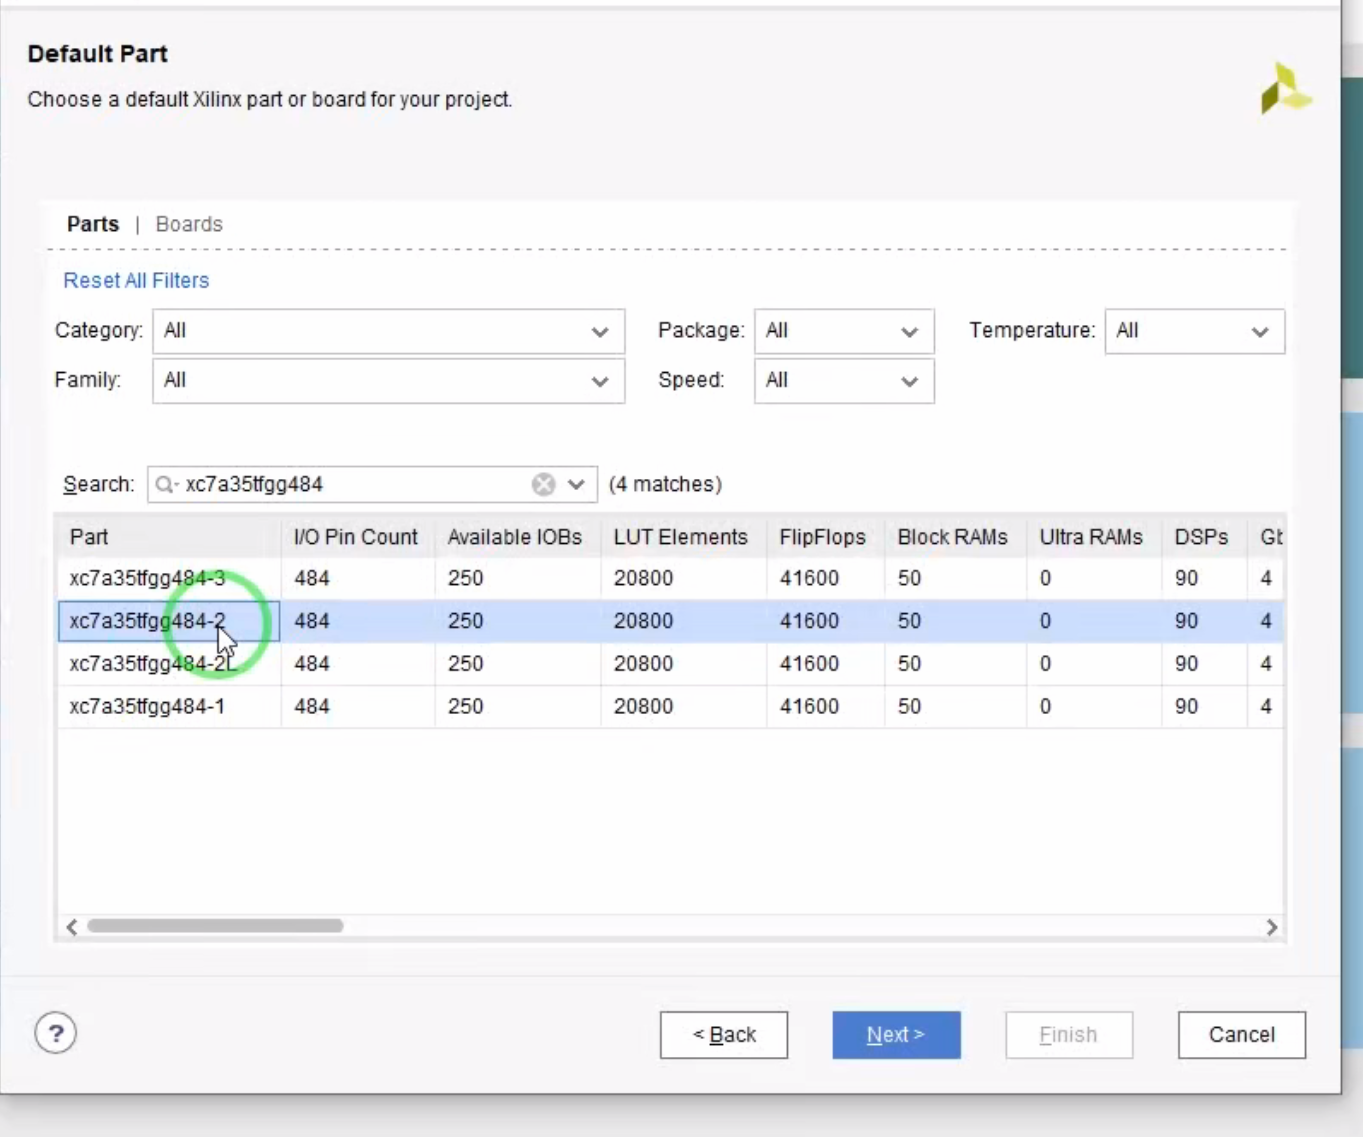
Task: Sort by FlipFlops column header
Action: tap(825, 537)
